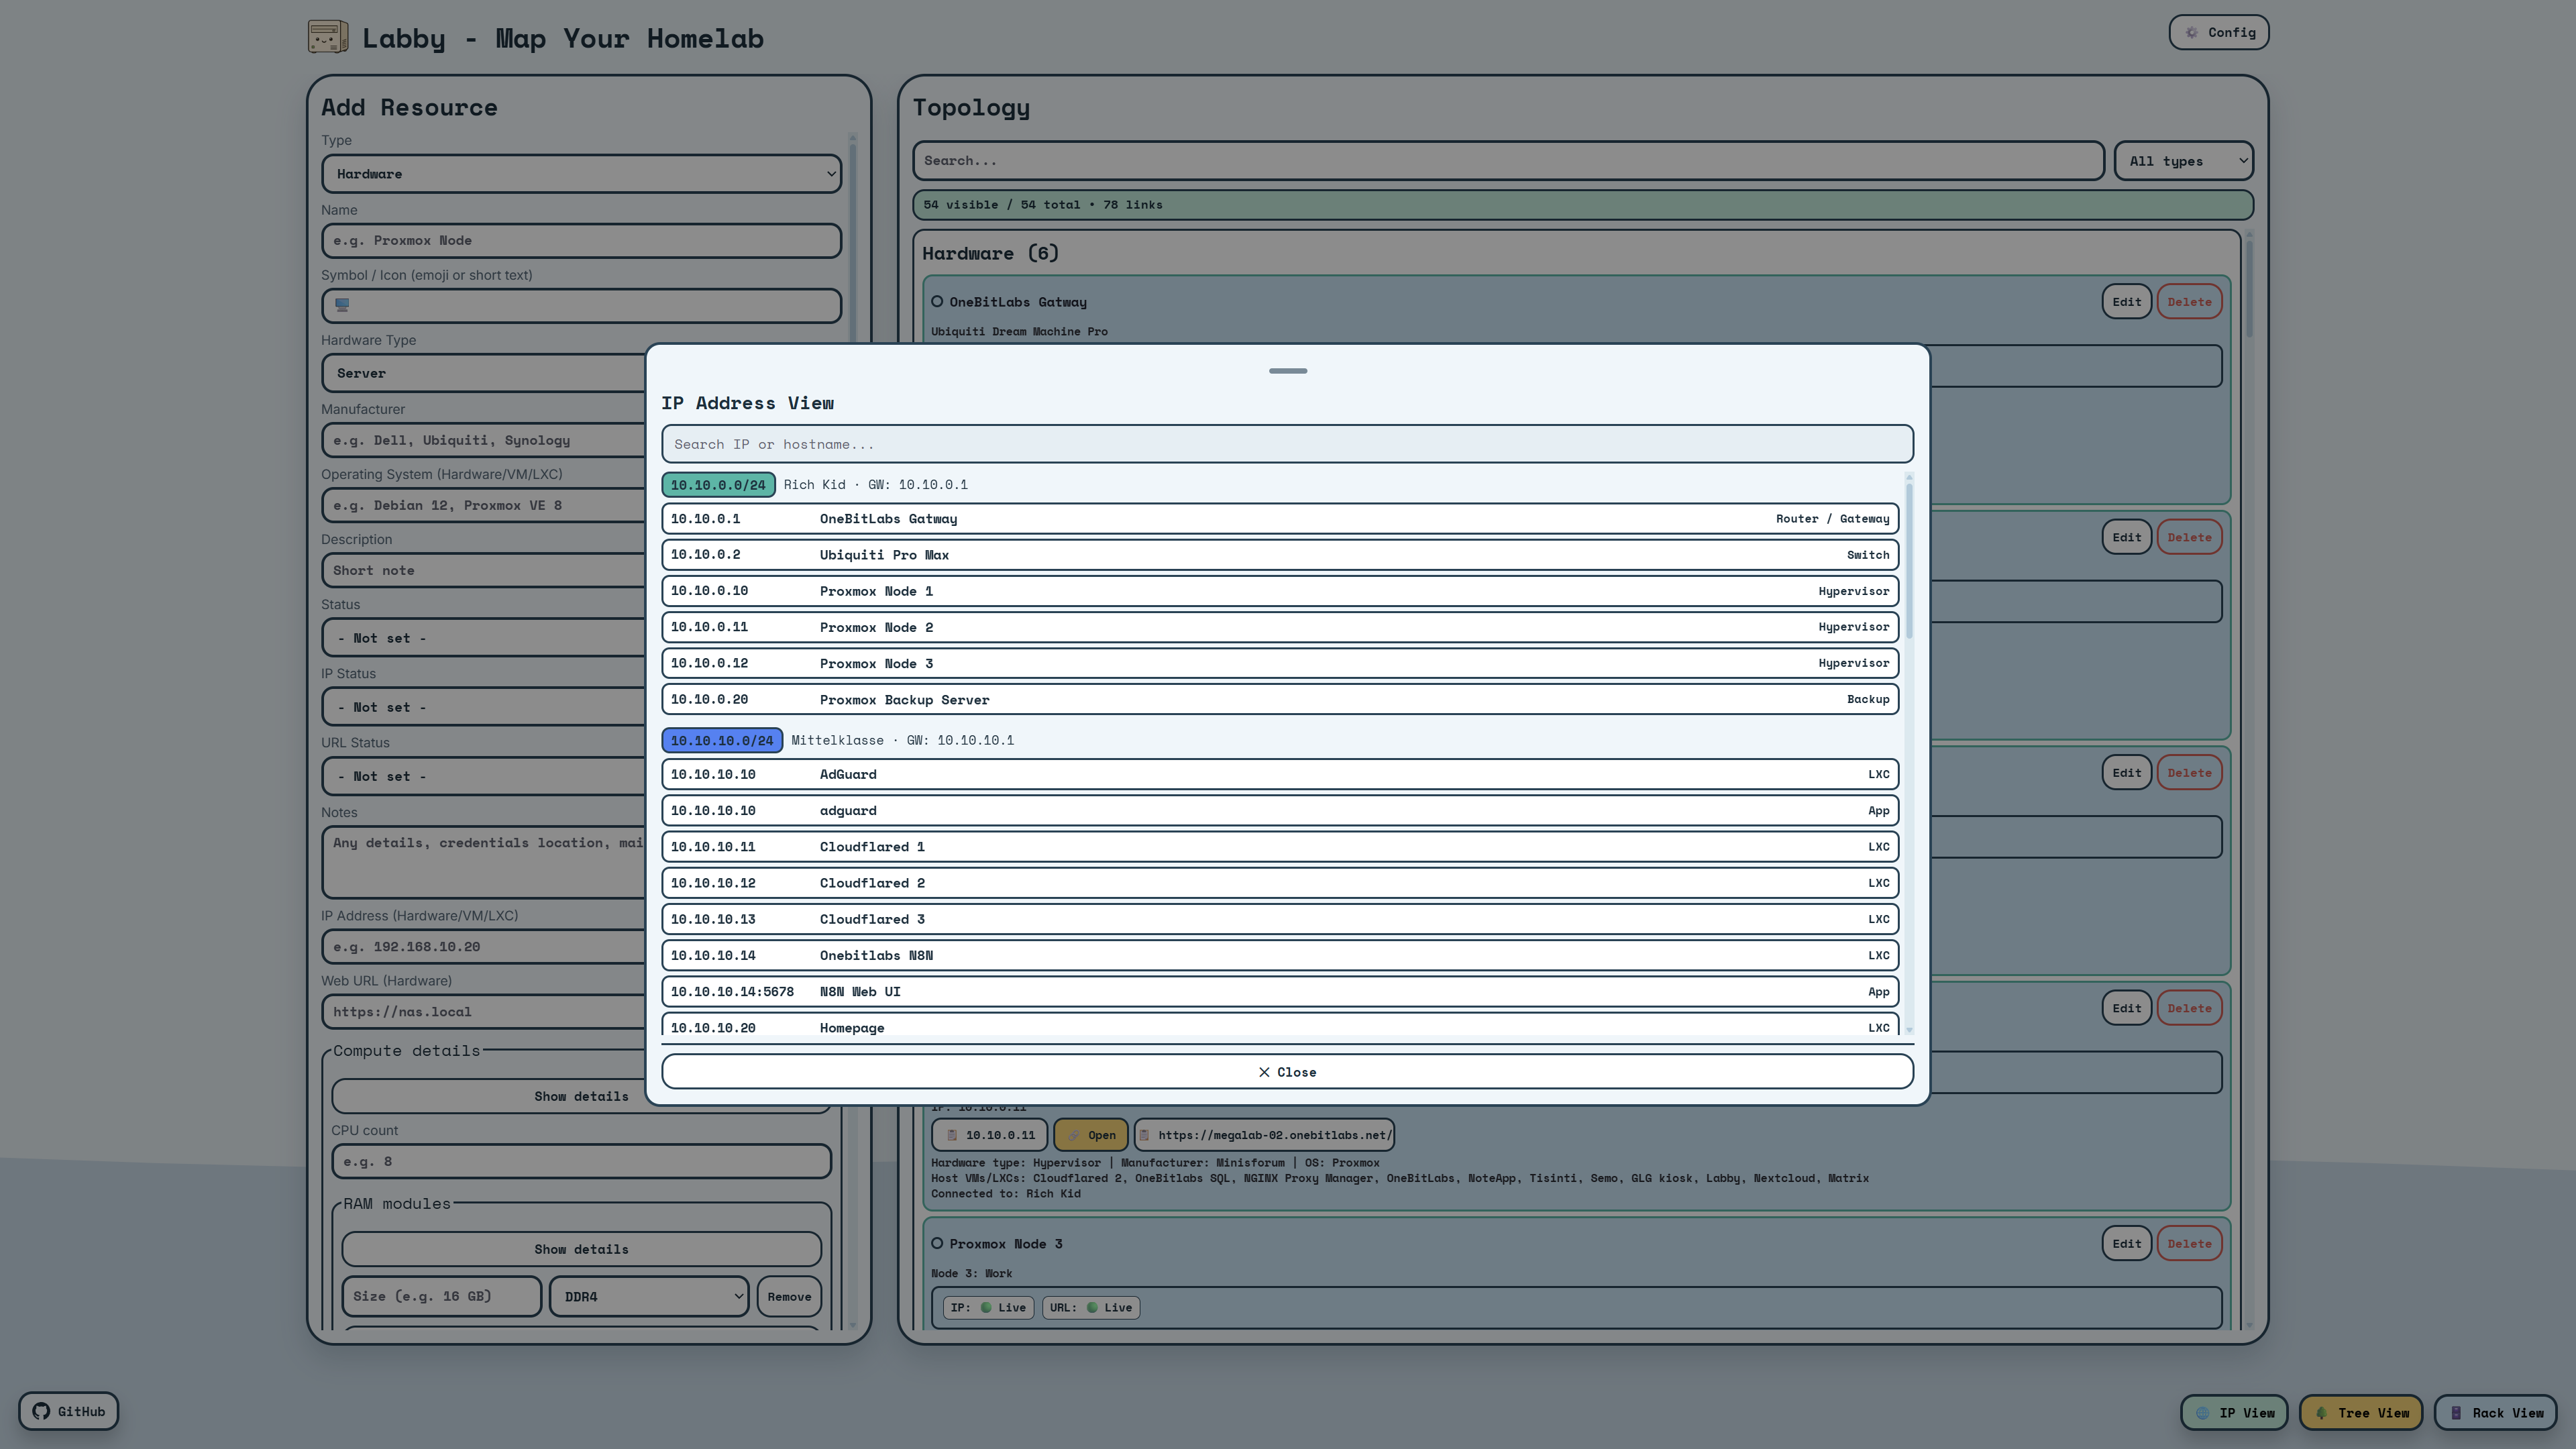Edit the OneBitLabs Gatway card
2576x1449 pixels.
point(2126,301)
